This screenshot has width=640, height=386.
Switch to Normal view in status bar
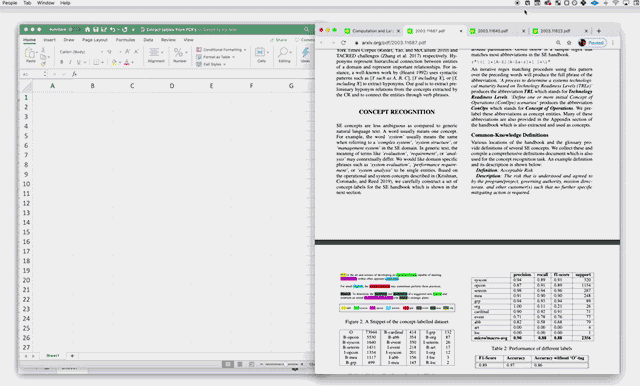click(228, 364)
